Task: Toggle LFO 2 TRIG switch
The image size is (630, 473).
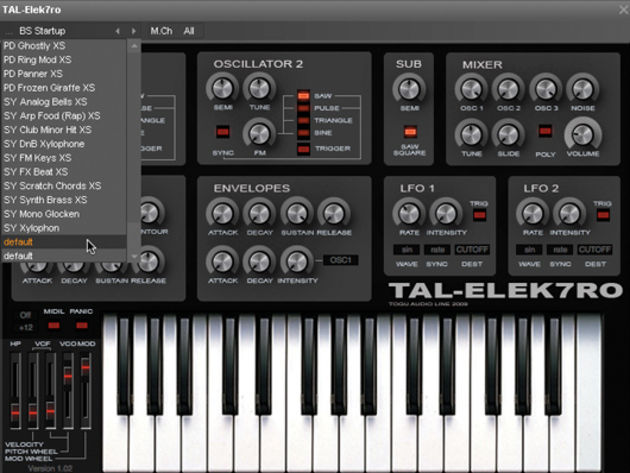Action: coord(603,215)
